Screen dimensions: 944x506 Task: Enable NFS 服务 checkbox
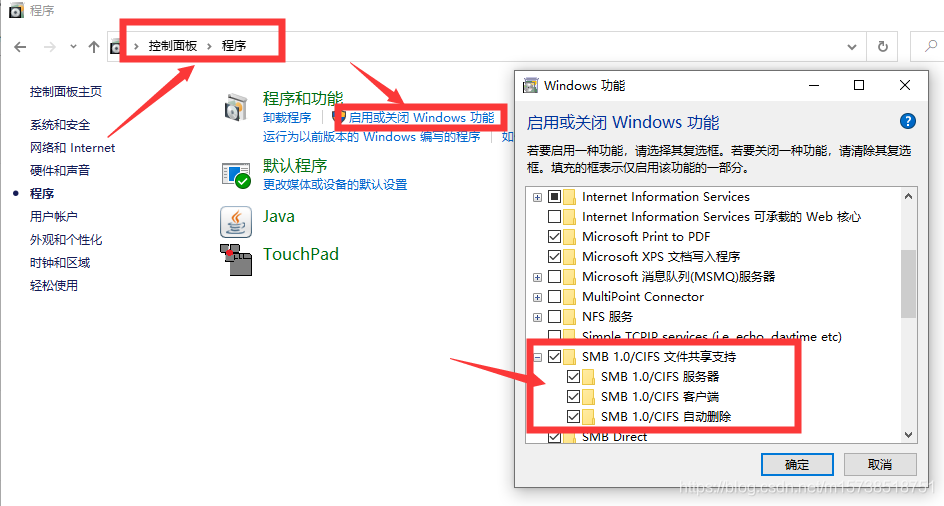point(554,316)
